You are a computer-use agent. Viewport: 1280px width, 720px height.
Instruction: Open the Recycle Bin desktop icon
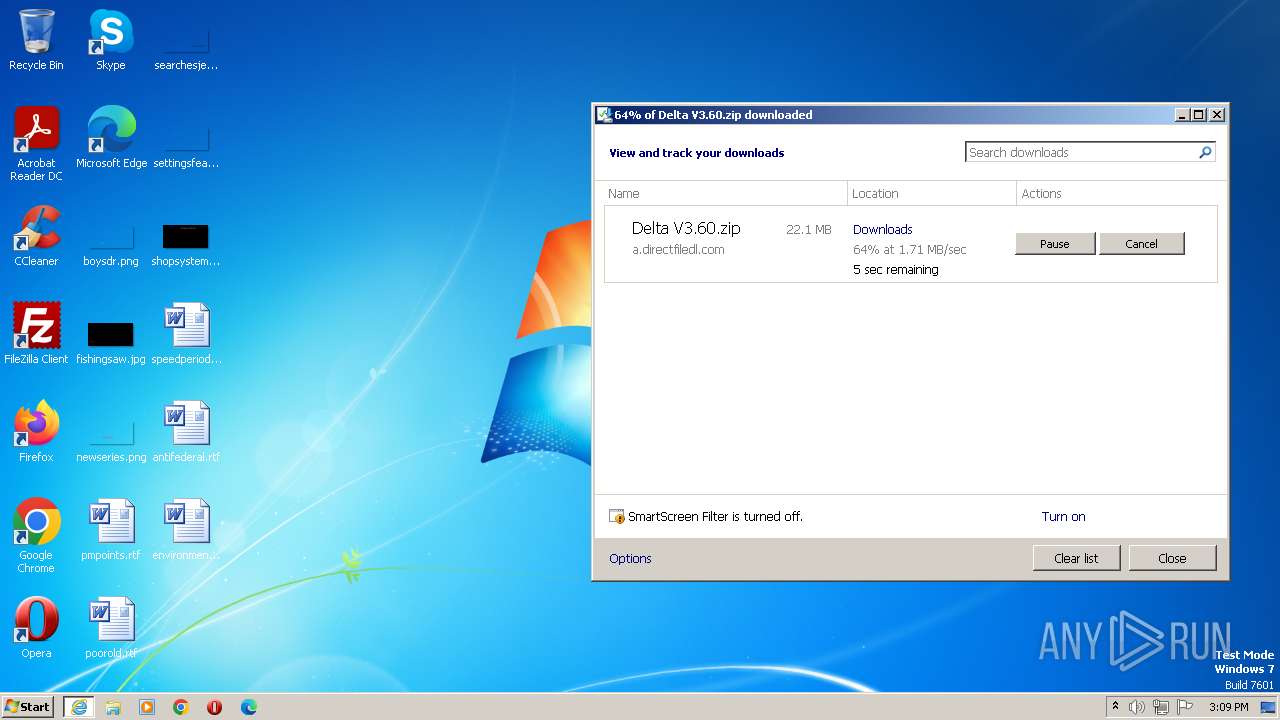pos(36,40)
